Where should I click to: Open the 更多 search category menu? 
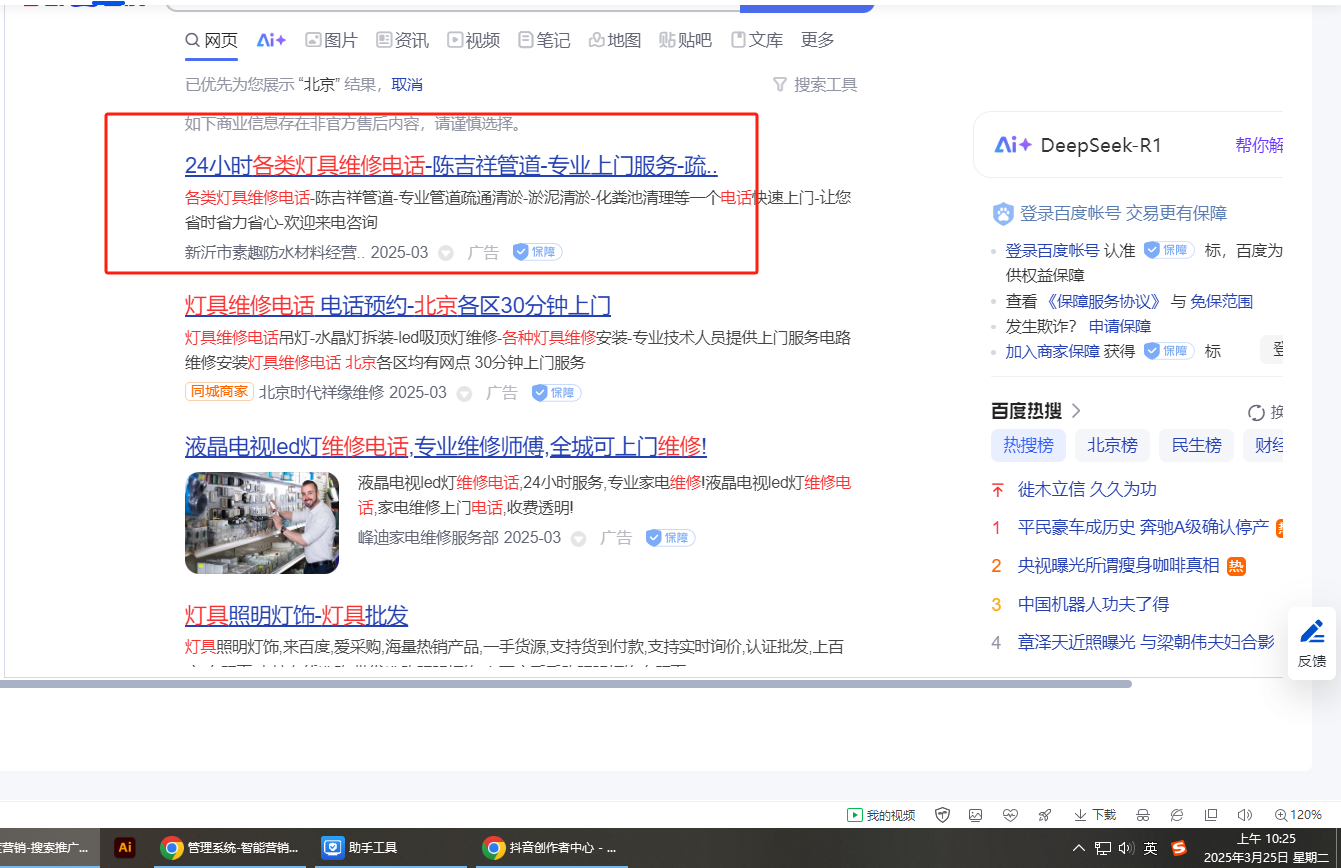[817, 40]
